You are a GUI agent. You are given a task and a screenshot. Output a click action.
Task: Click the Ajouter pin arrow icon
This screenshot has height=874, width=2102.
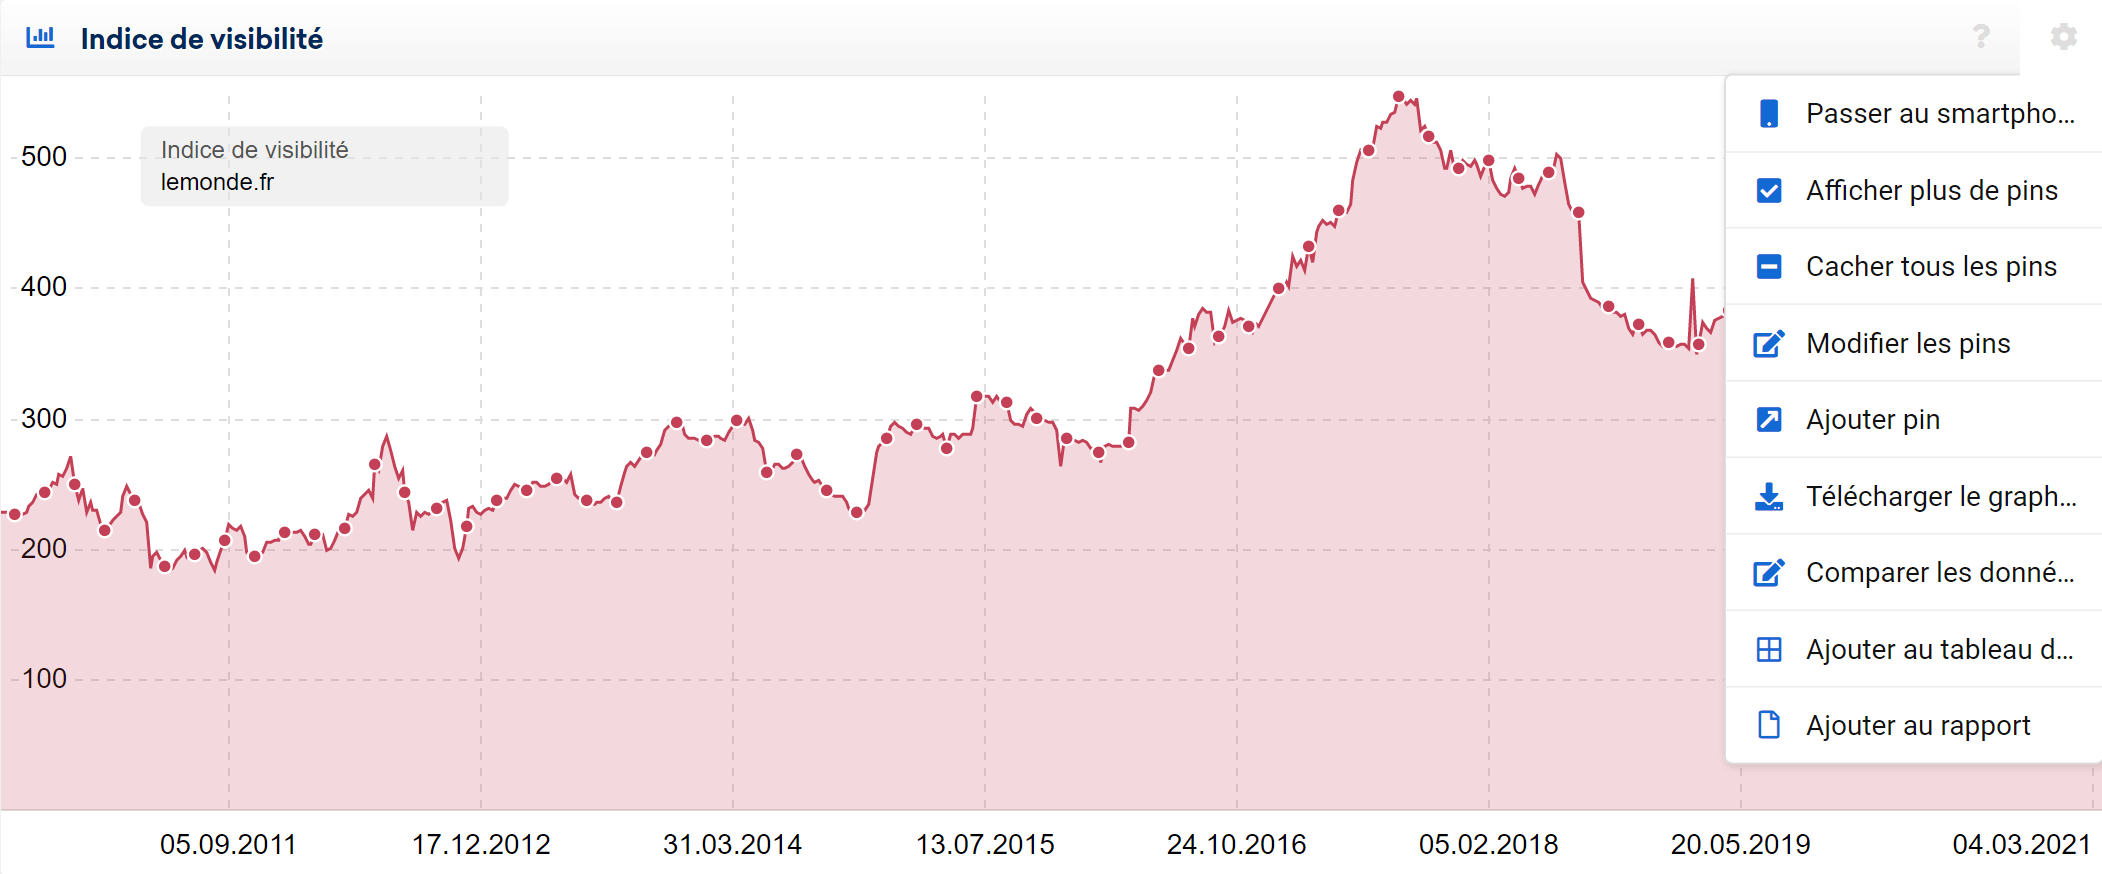point(1769,419)
